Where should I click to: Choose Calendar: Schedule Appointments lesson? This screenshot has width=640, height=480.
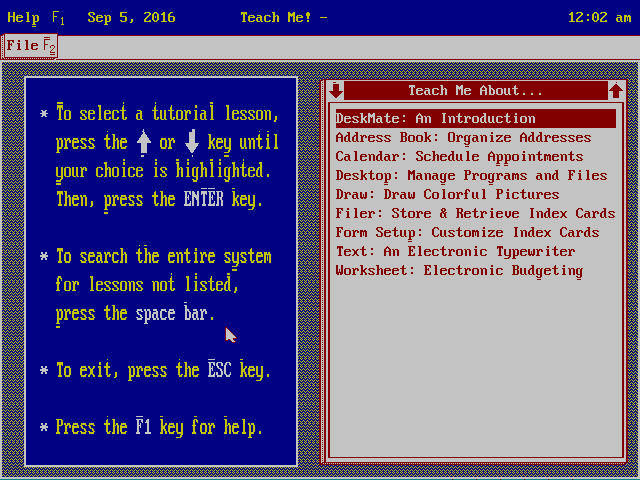pyautogui.click(x=459, y=157)
